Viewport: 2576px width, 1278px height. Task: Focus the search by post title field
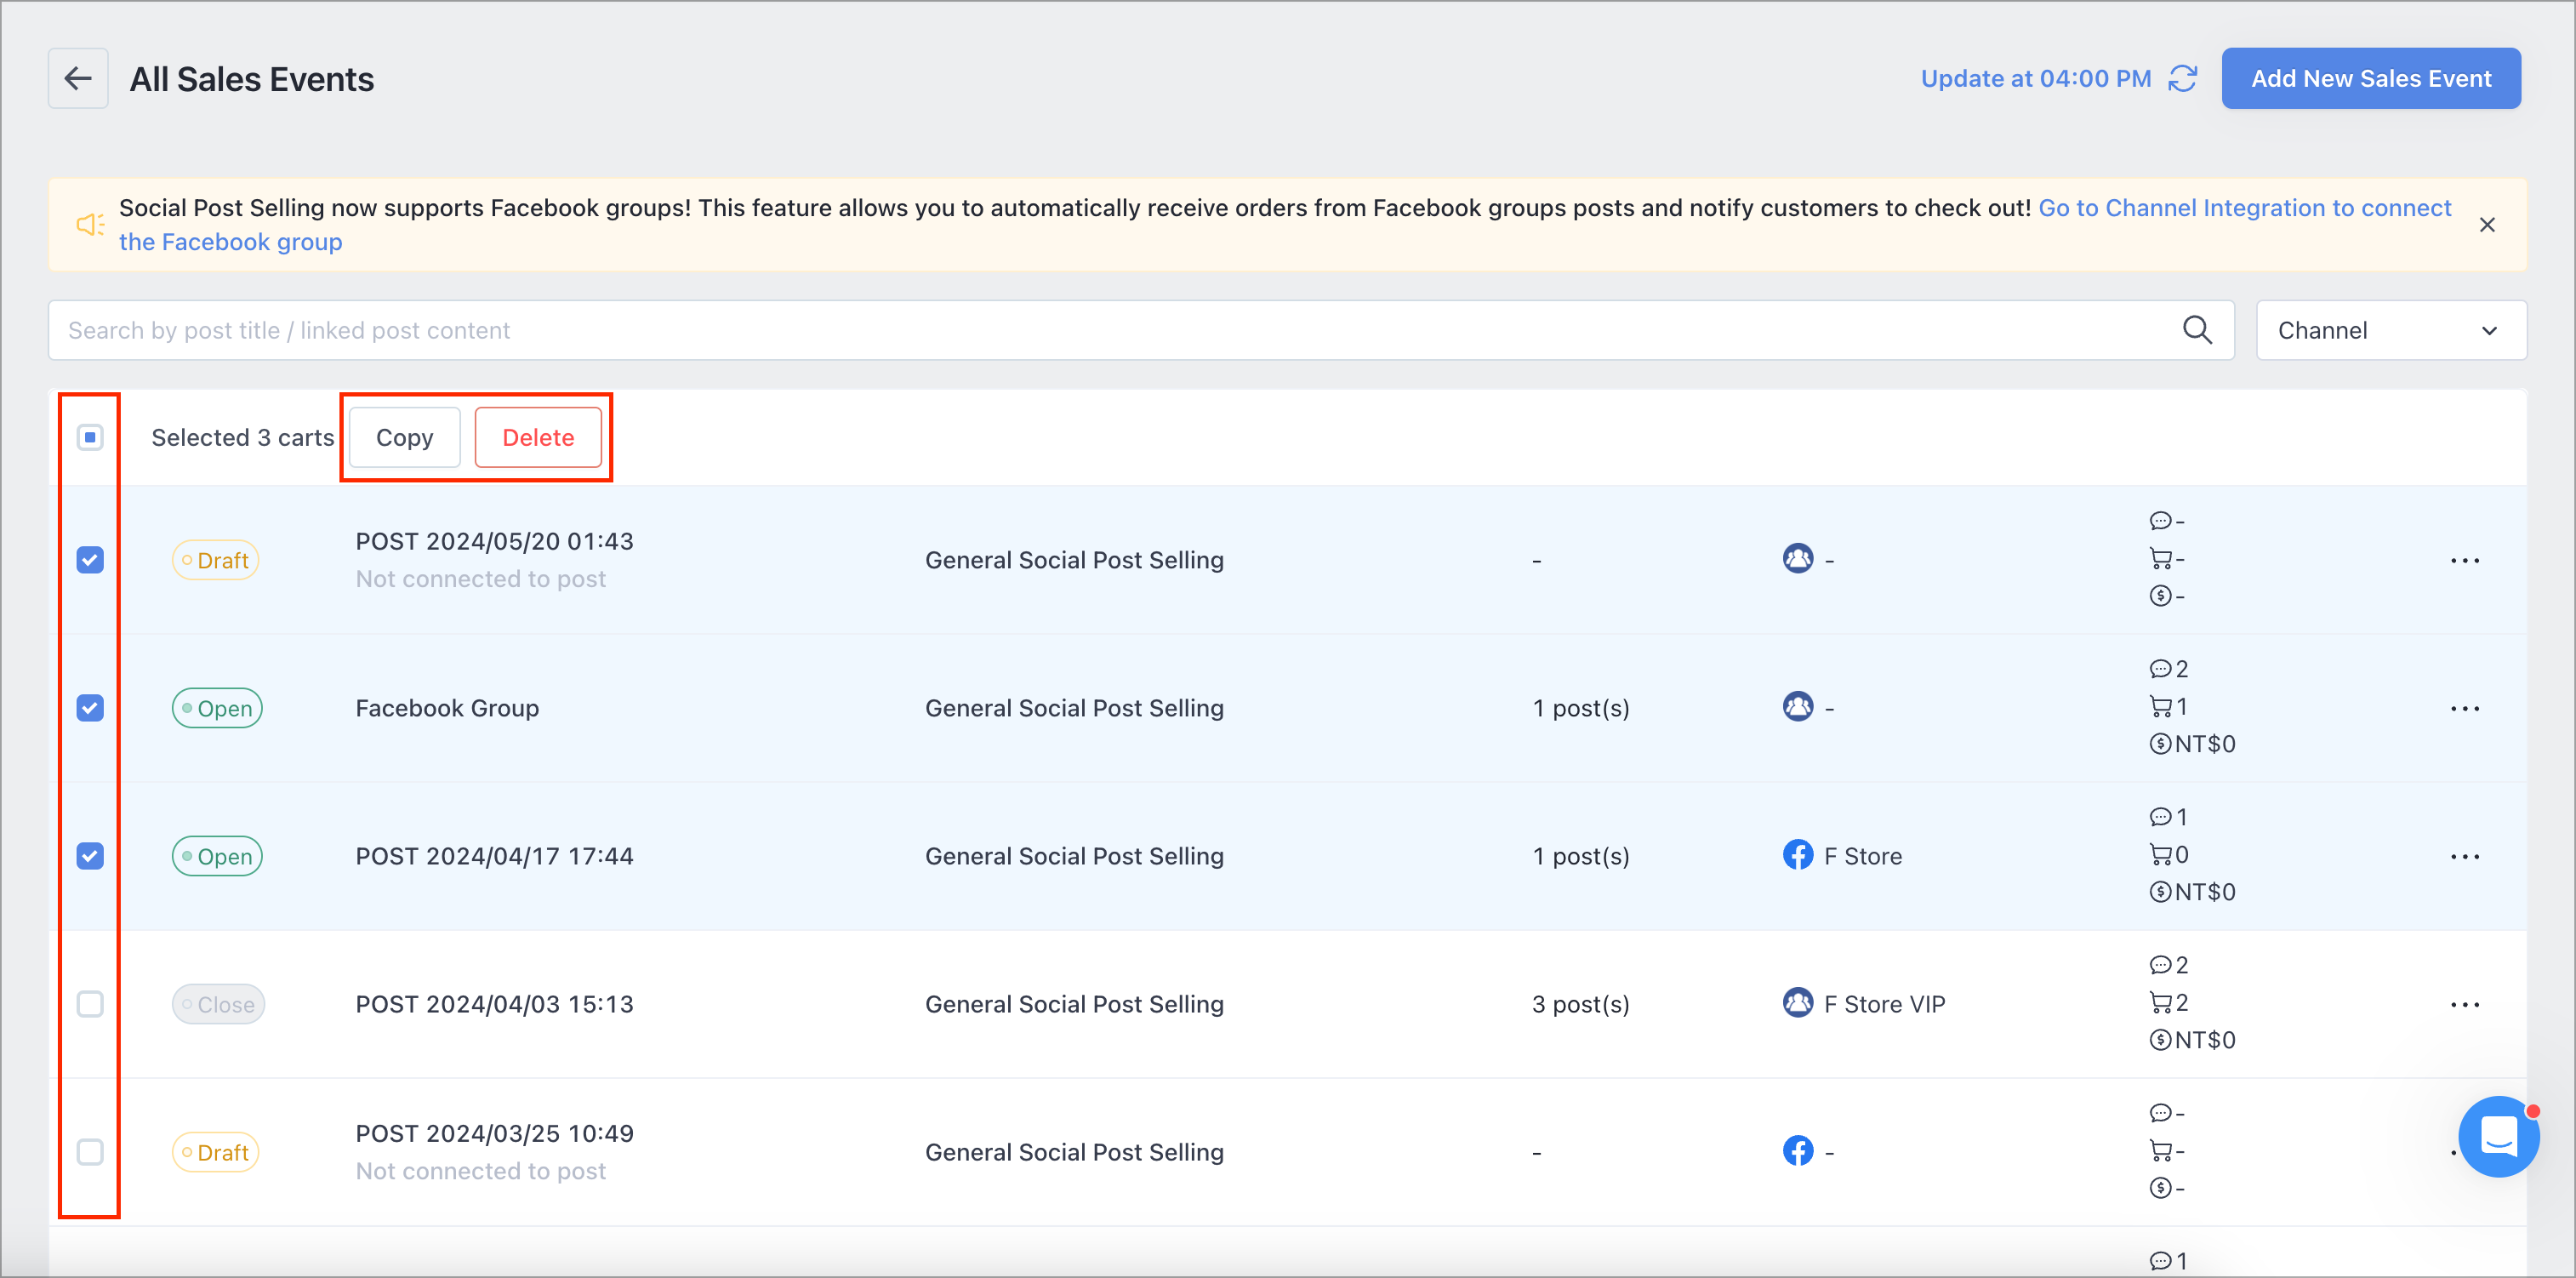[1140, 330]
